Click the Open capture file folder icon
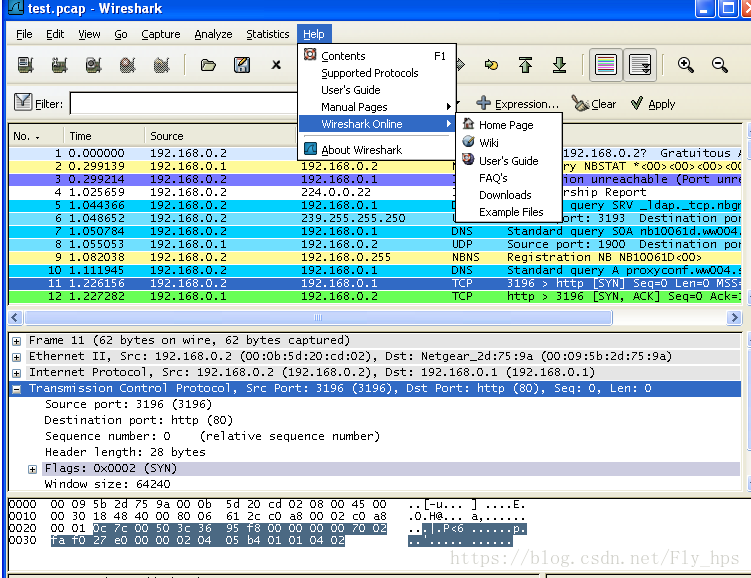 coord(208,65)
